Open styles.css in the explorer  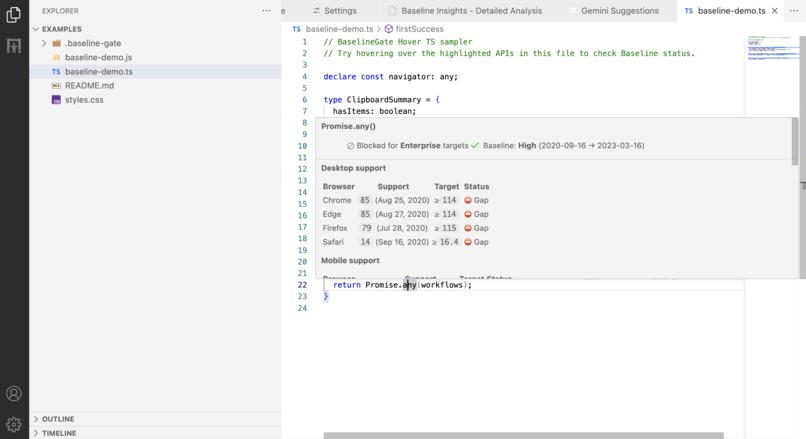point(84,100)
